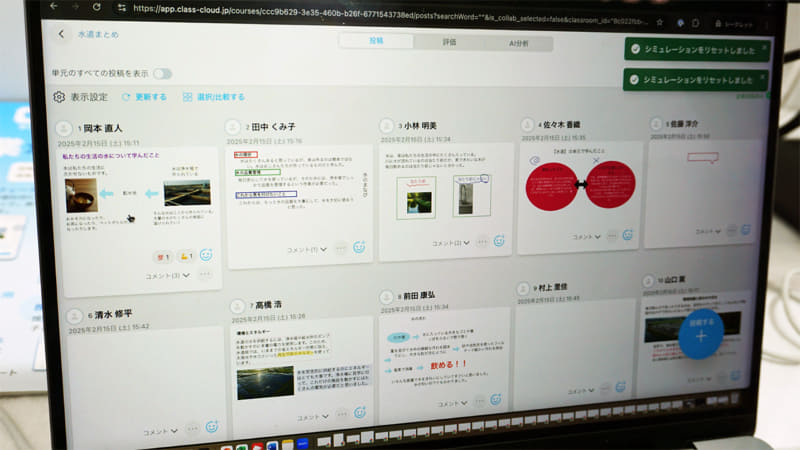Add emoji reaction on 高橋 浩's post

coord(360,412)
